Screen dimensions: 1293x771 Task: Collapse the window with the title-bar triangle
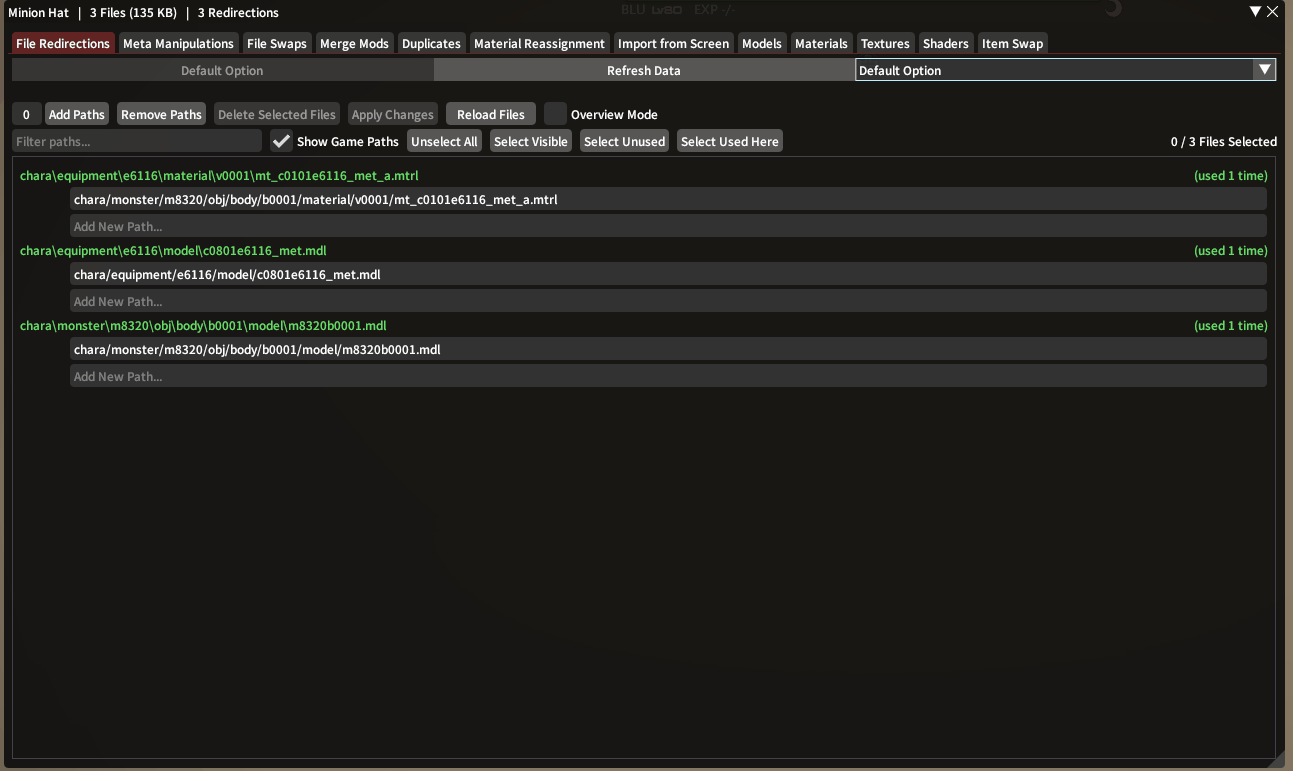1256,12
